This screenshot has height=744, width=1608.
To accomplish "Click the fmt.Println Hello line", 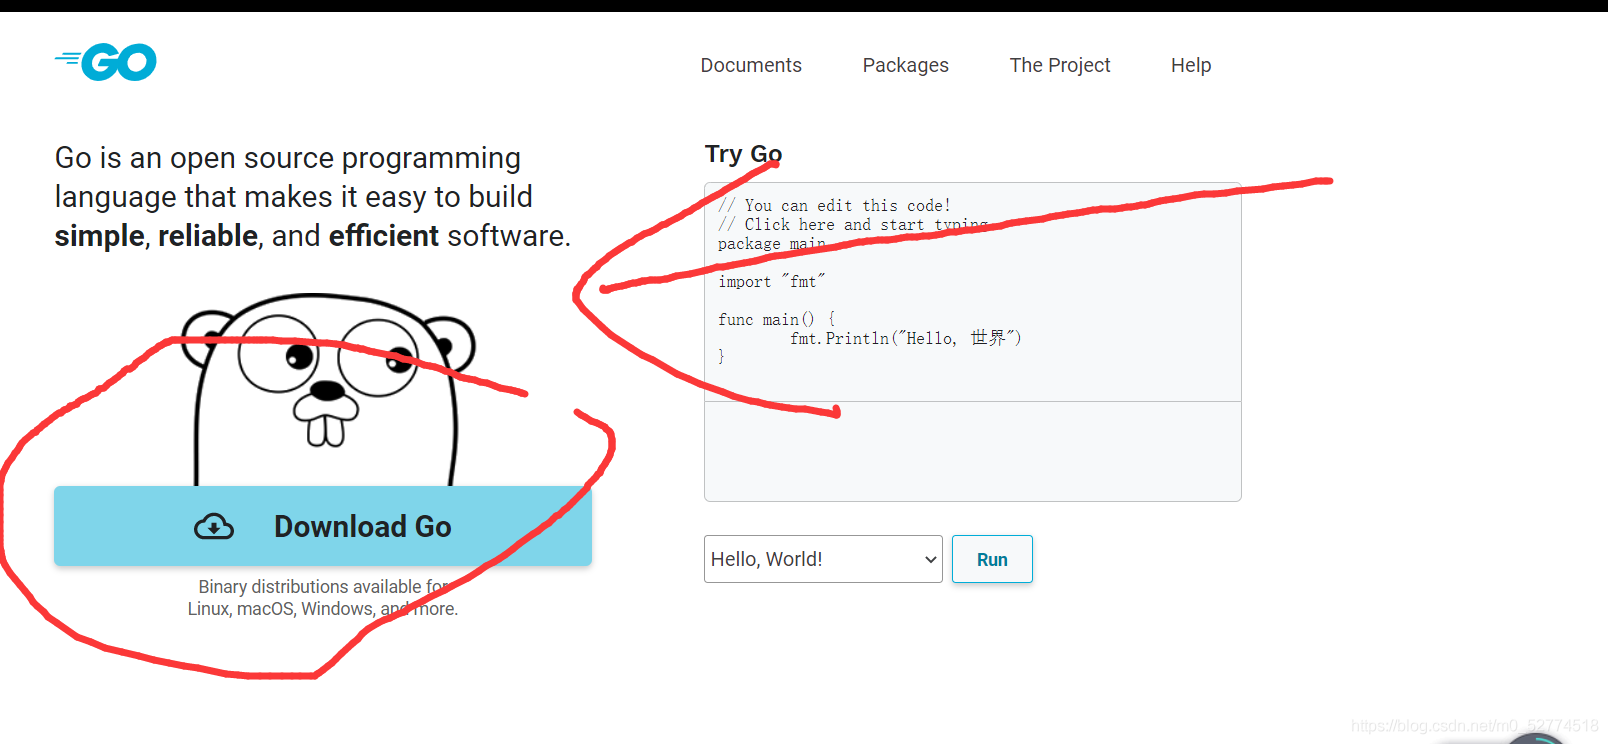I will click(906, 338).
